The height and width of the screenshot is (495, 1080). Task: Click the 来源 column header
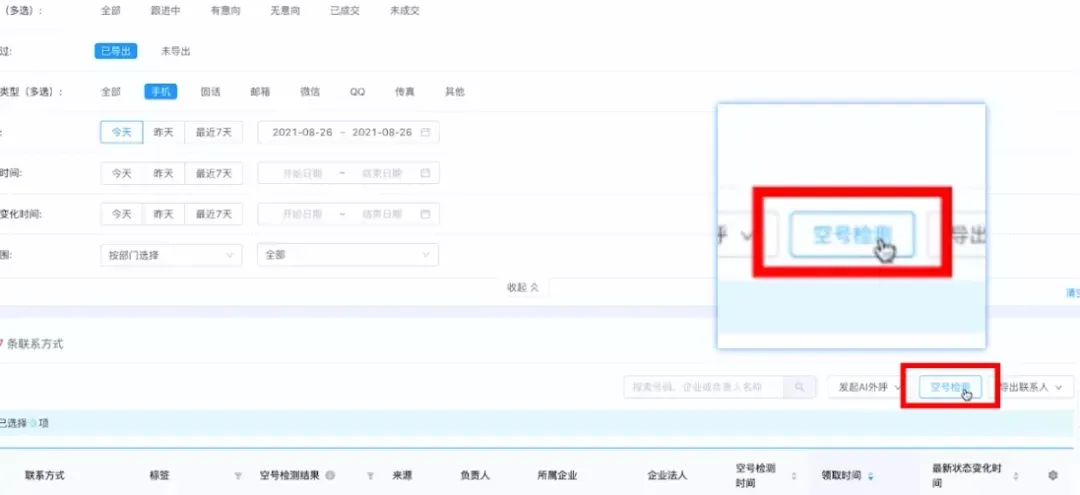click(x=402, y=475)
